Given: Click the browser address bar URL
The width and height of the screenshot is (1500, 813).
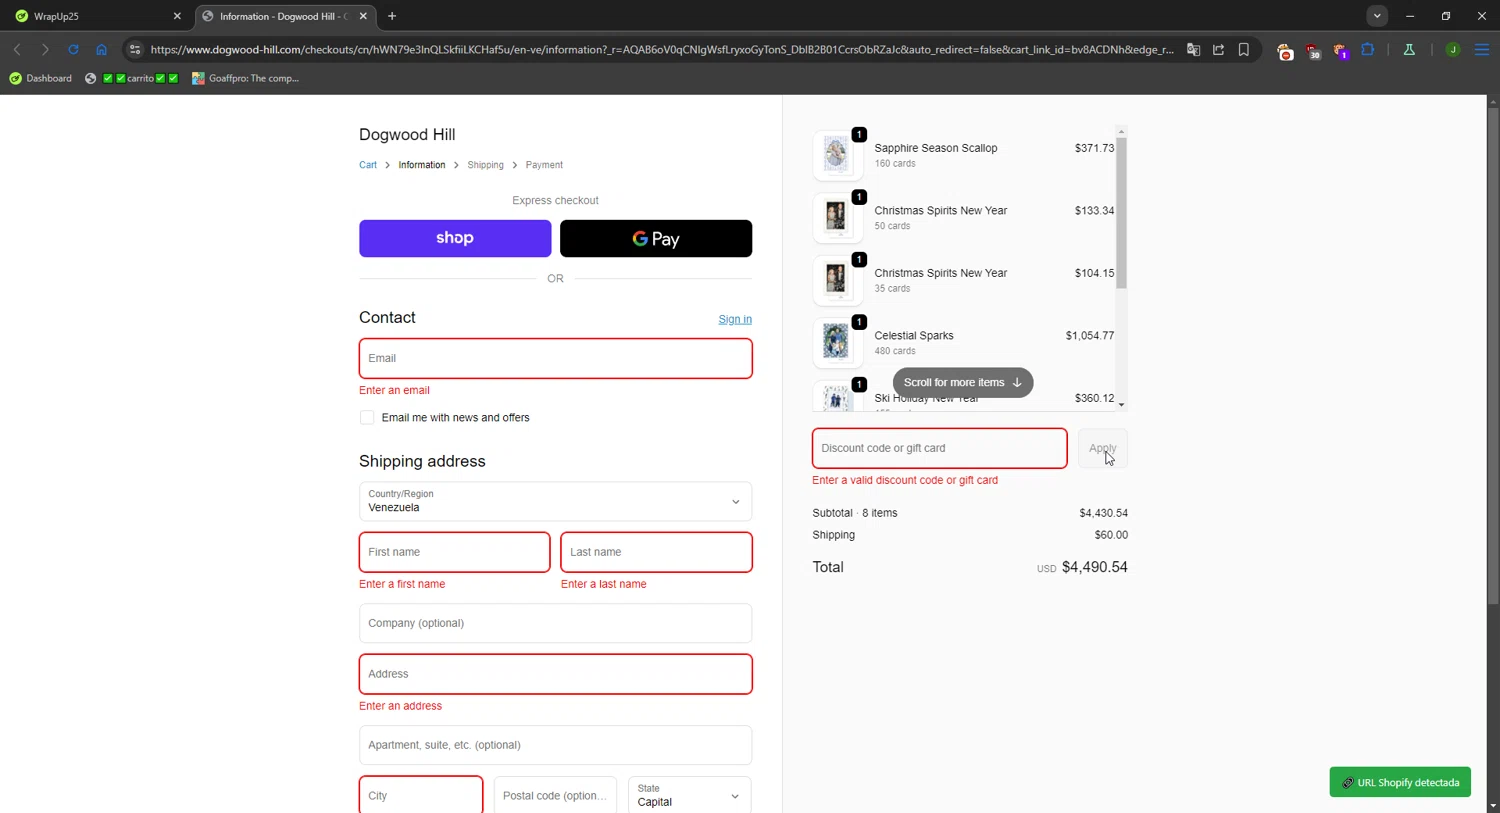Looking at the screenshot, I should [662, 49].
